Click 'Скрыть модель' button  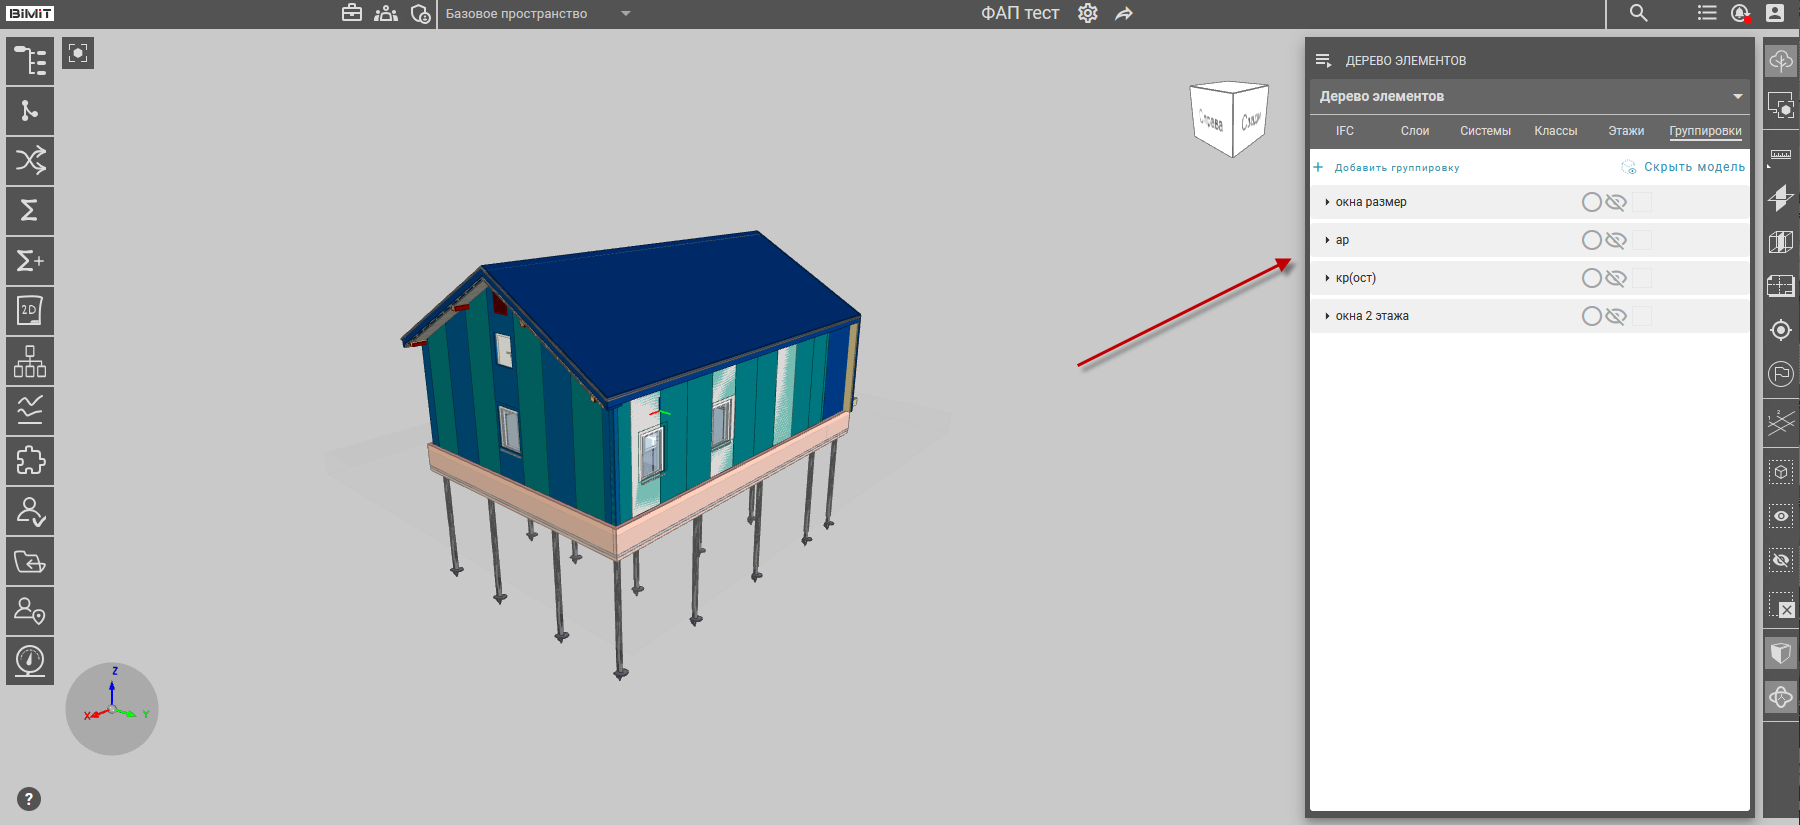click(x=1693, y=167)
